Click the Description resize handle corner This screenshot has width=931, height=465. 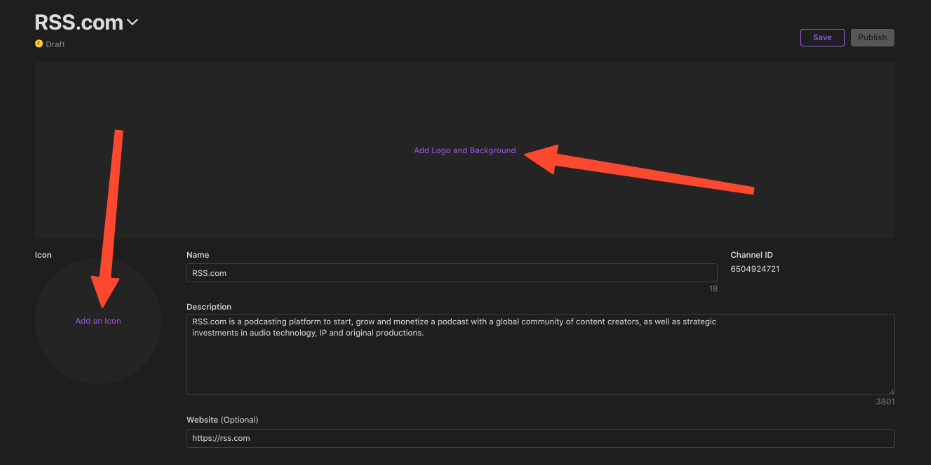pos(891,391)
